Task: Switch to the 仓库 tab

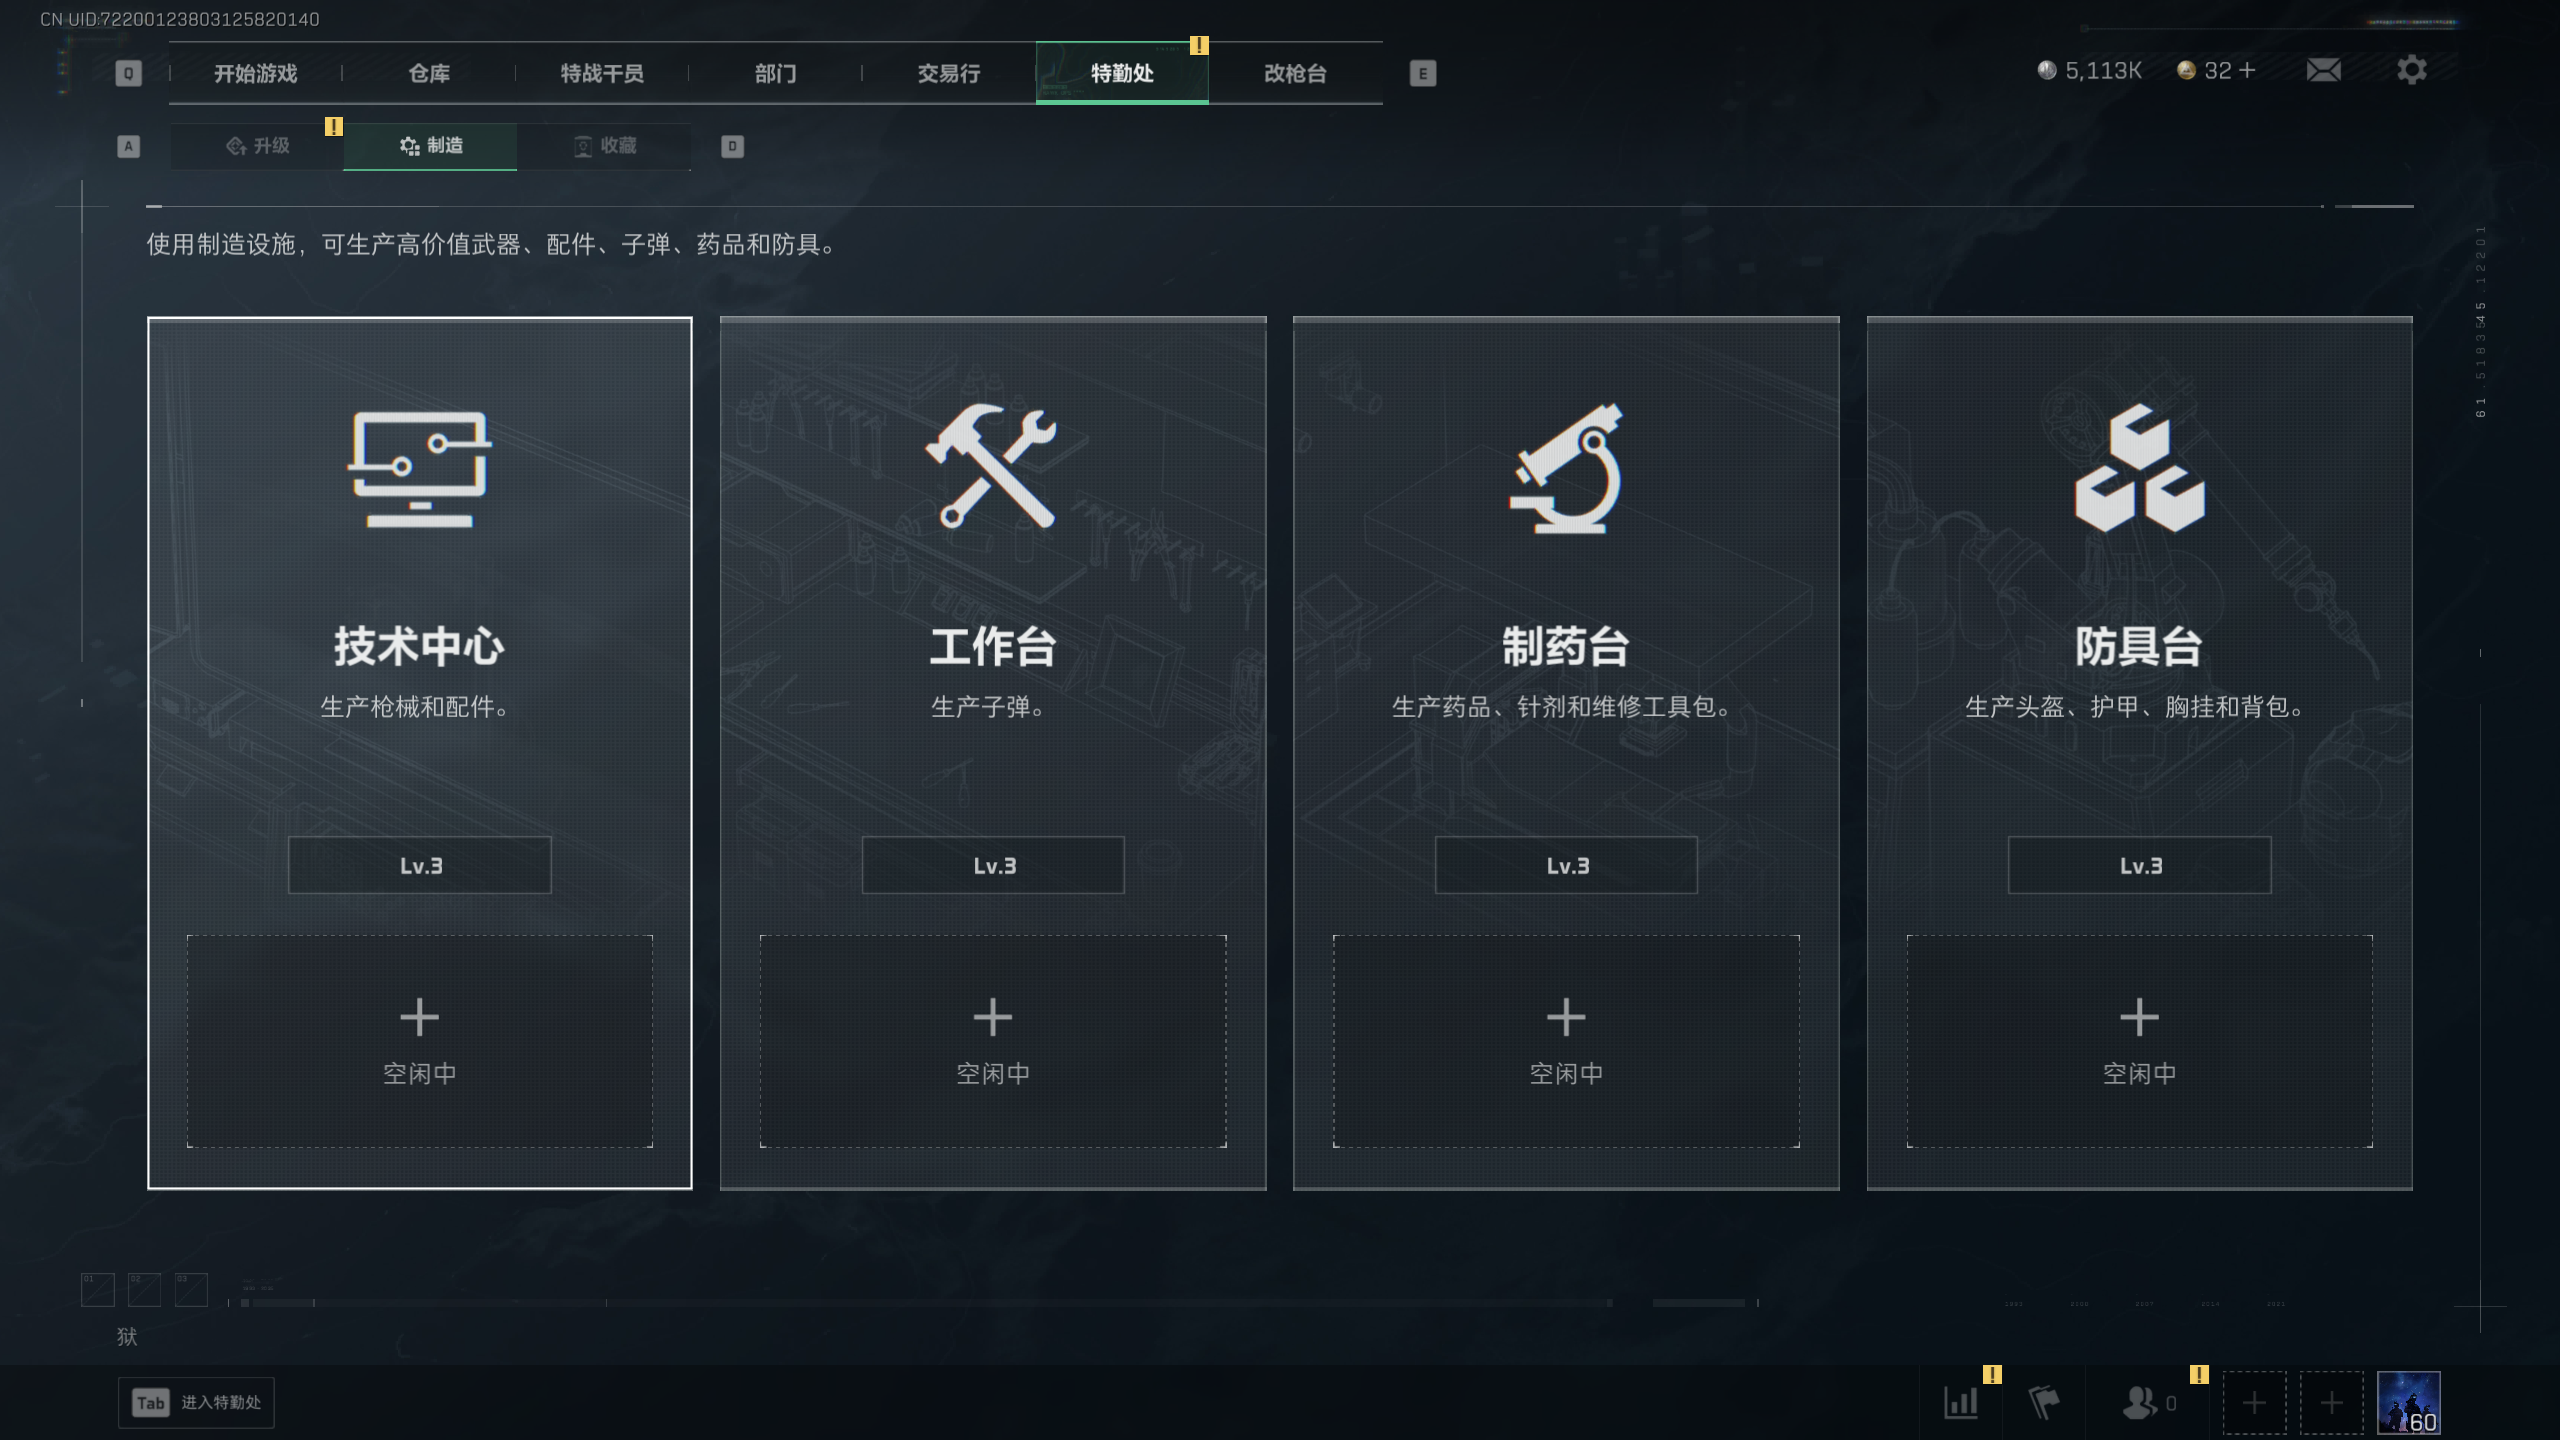Action: tap(429, 73)
